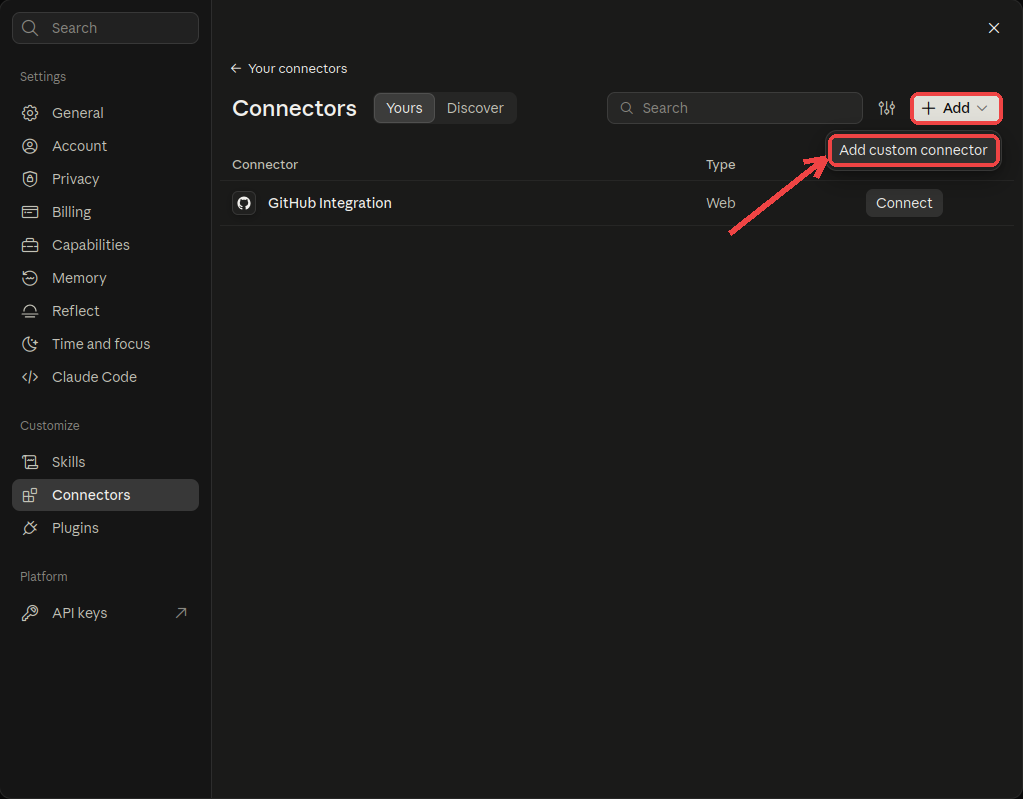Open Account settings
Viewport: 1023px width, 799px height.
(x=106, y=146)
